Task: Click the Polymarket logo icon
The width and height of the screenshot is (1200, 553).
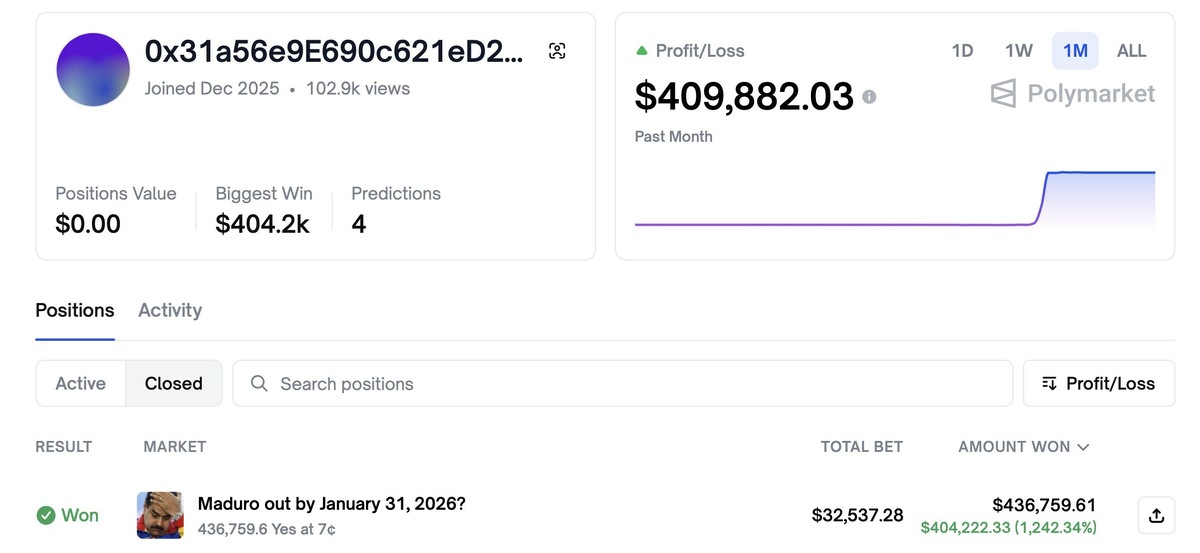Action: pyautogui.click(x=1003, y=94)
